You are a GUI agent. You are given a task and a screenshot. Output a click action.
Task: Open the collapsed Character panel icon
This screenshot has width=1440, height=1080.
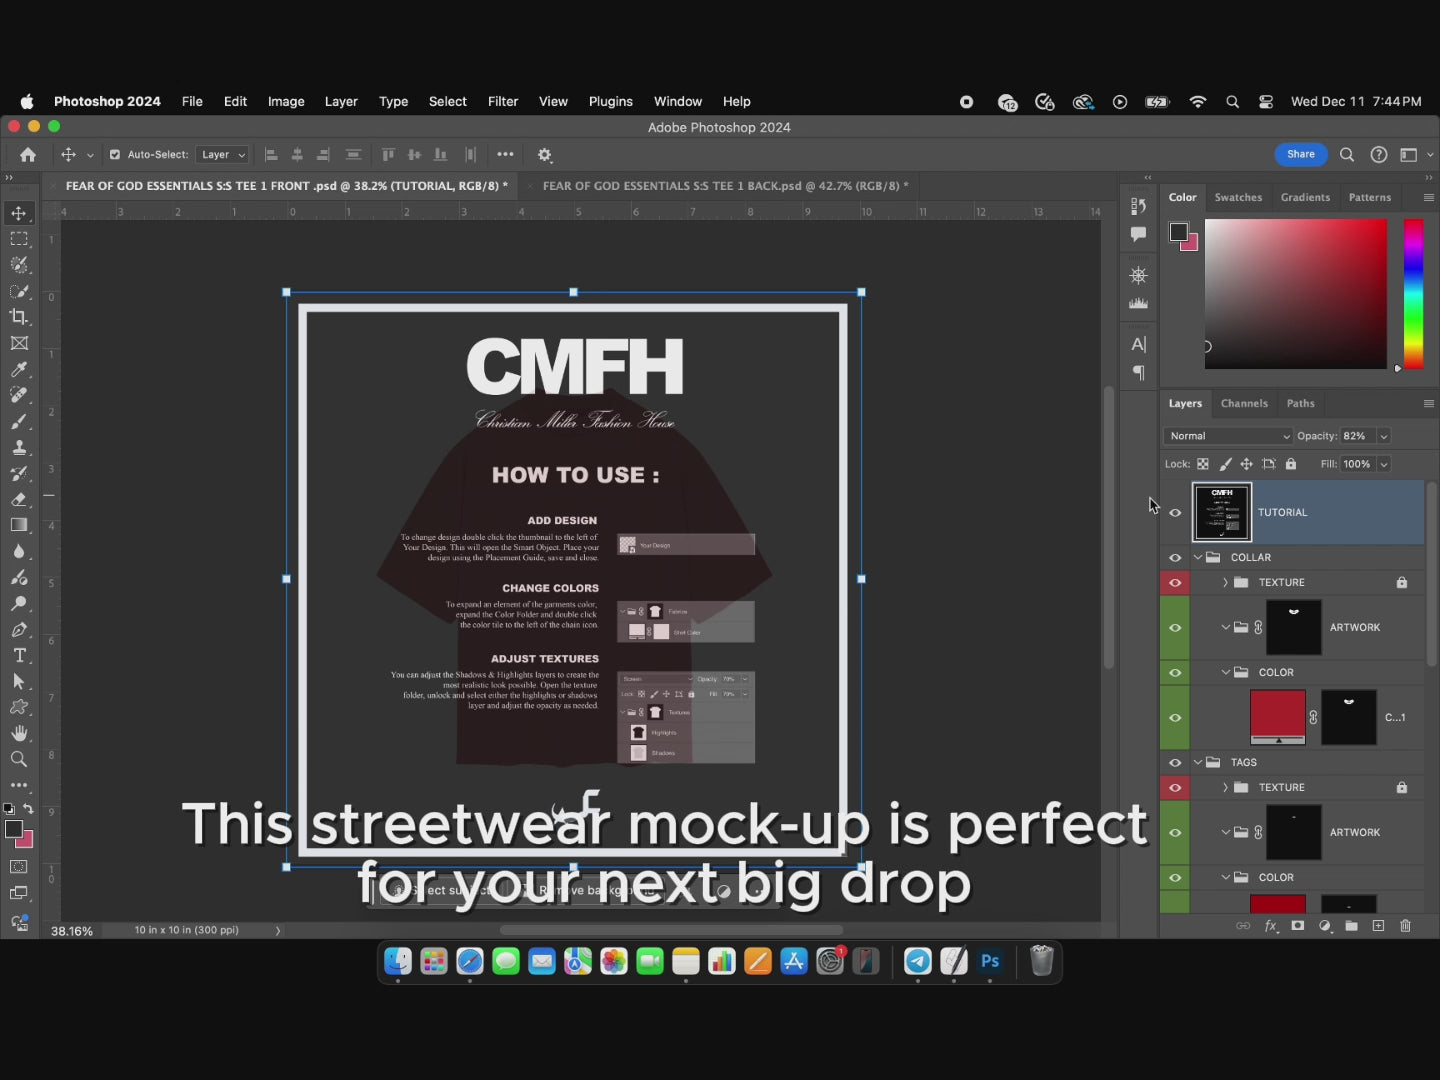tap(1138, 344)
